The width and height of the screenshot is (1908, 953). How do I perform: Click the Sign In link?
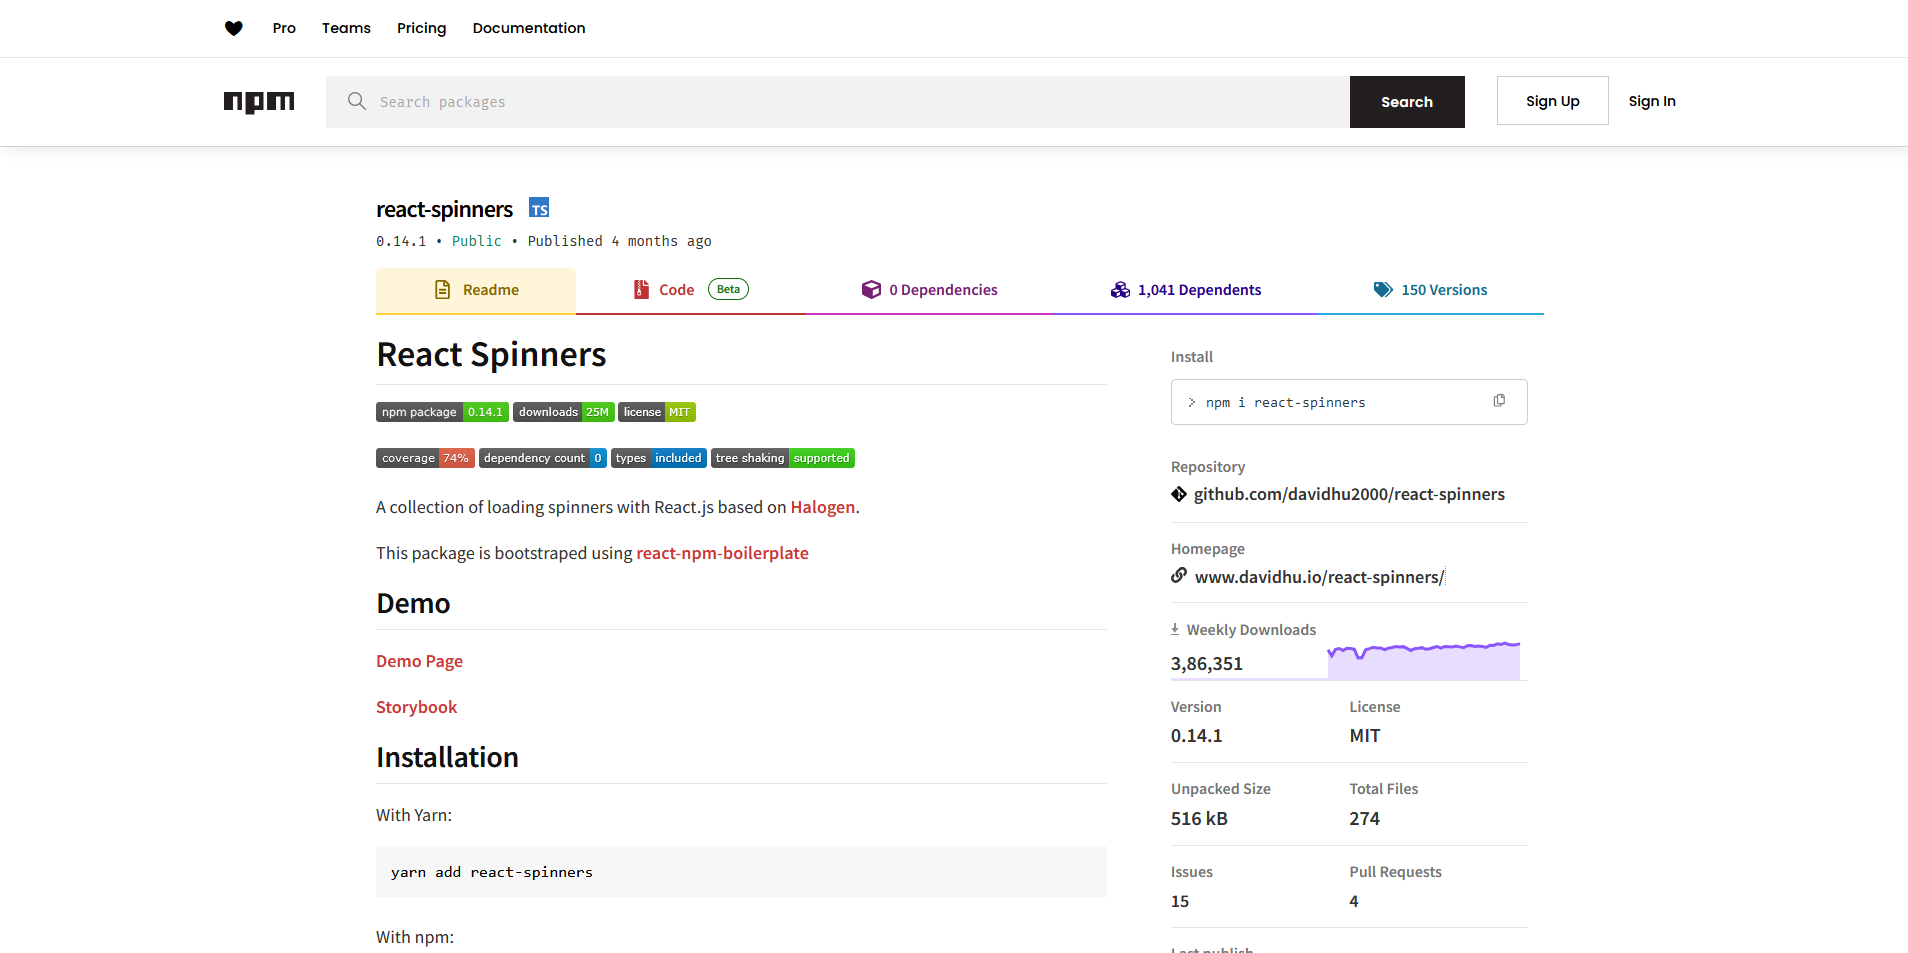(1652, 101)
